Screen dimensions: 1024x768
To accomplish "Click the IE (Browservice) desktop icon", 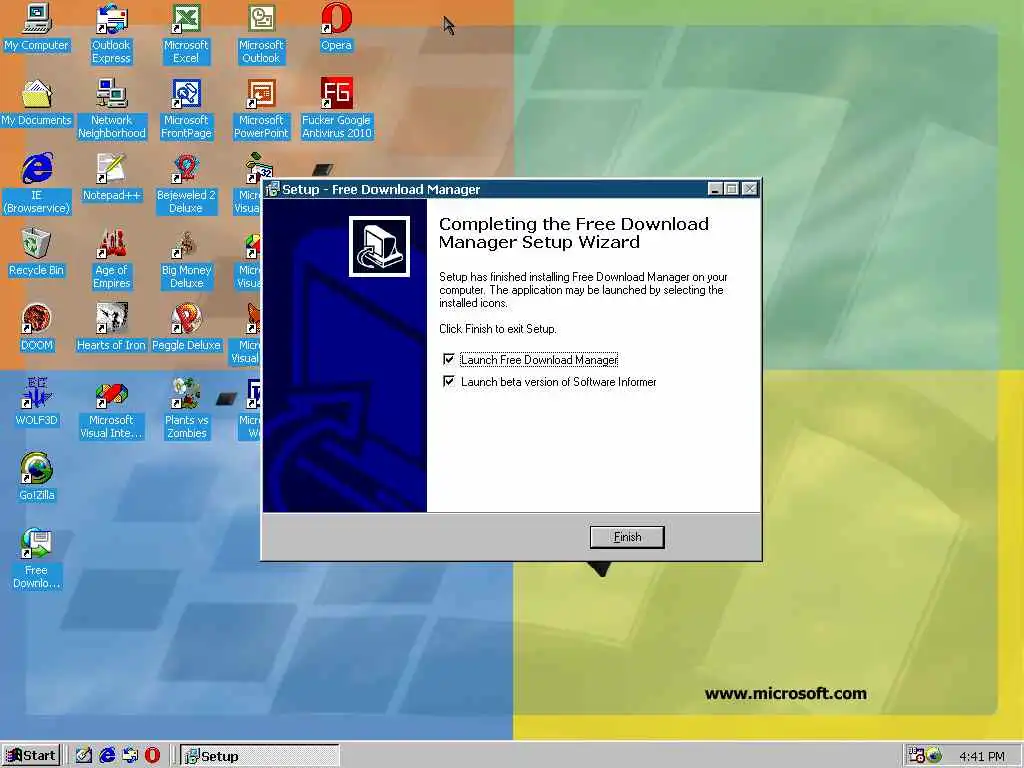I will pyautogui.click(x=37, y=184).
